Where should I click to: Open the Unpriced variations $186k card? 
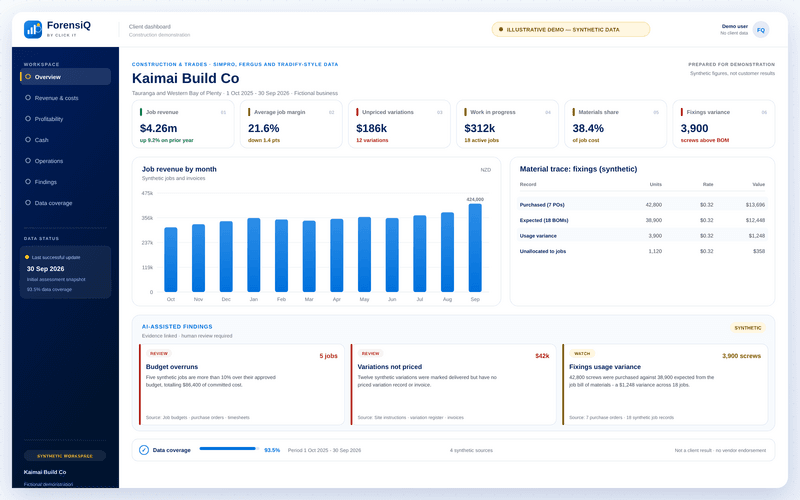tap(399, 124)
